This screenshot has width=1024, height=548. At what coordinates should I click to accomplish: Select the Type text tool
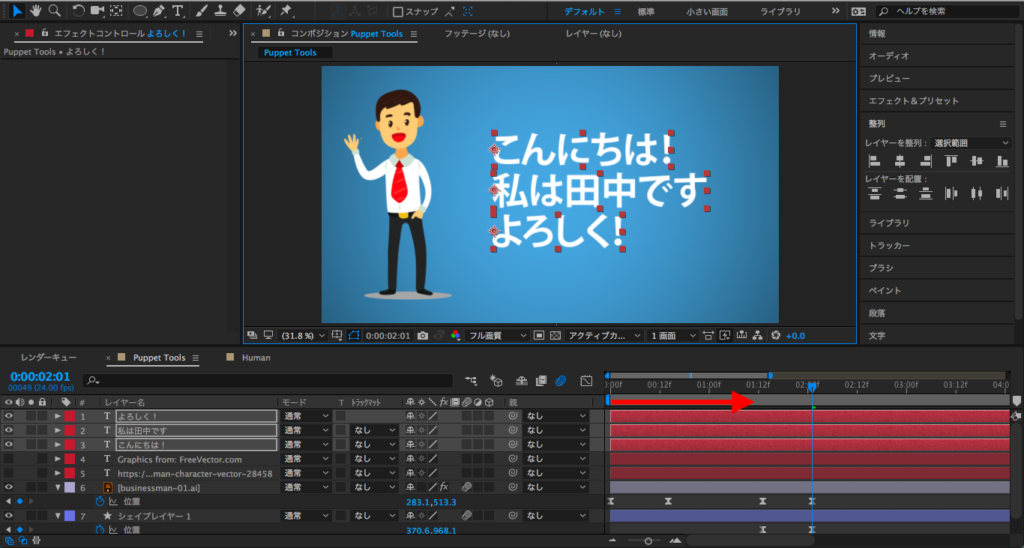[x=178, y=11]
